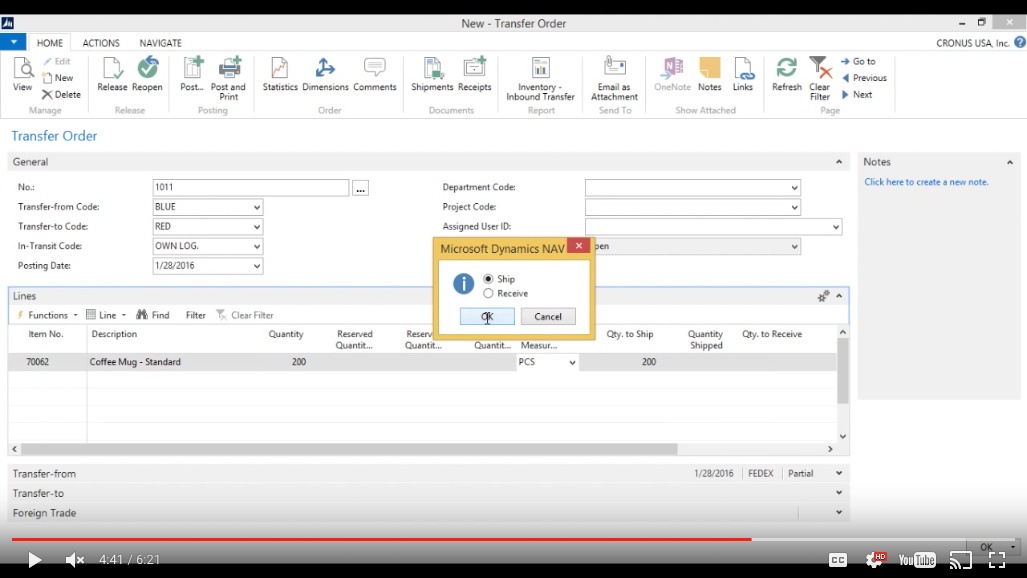Expand the Transfer-from FastTab
This screenshot has height=578, width=1027.
click(838, 473)
